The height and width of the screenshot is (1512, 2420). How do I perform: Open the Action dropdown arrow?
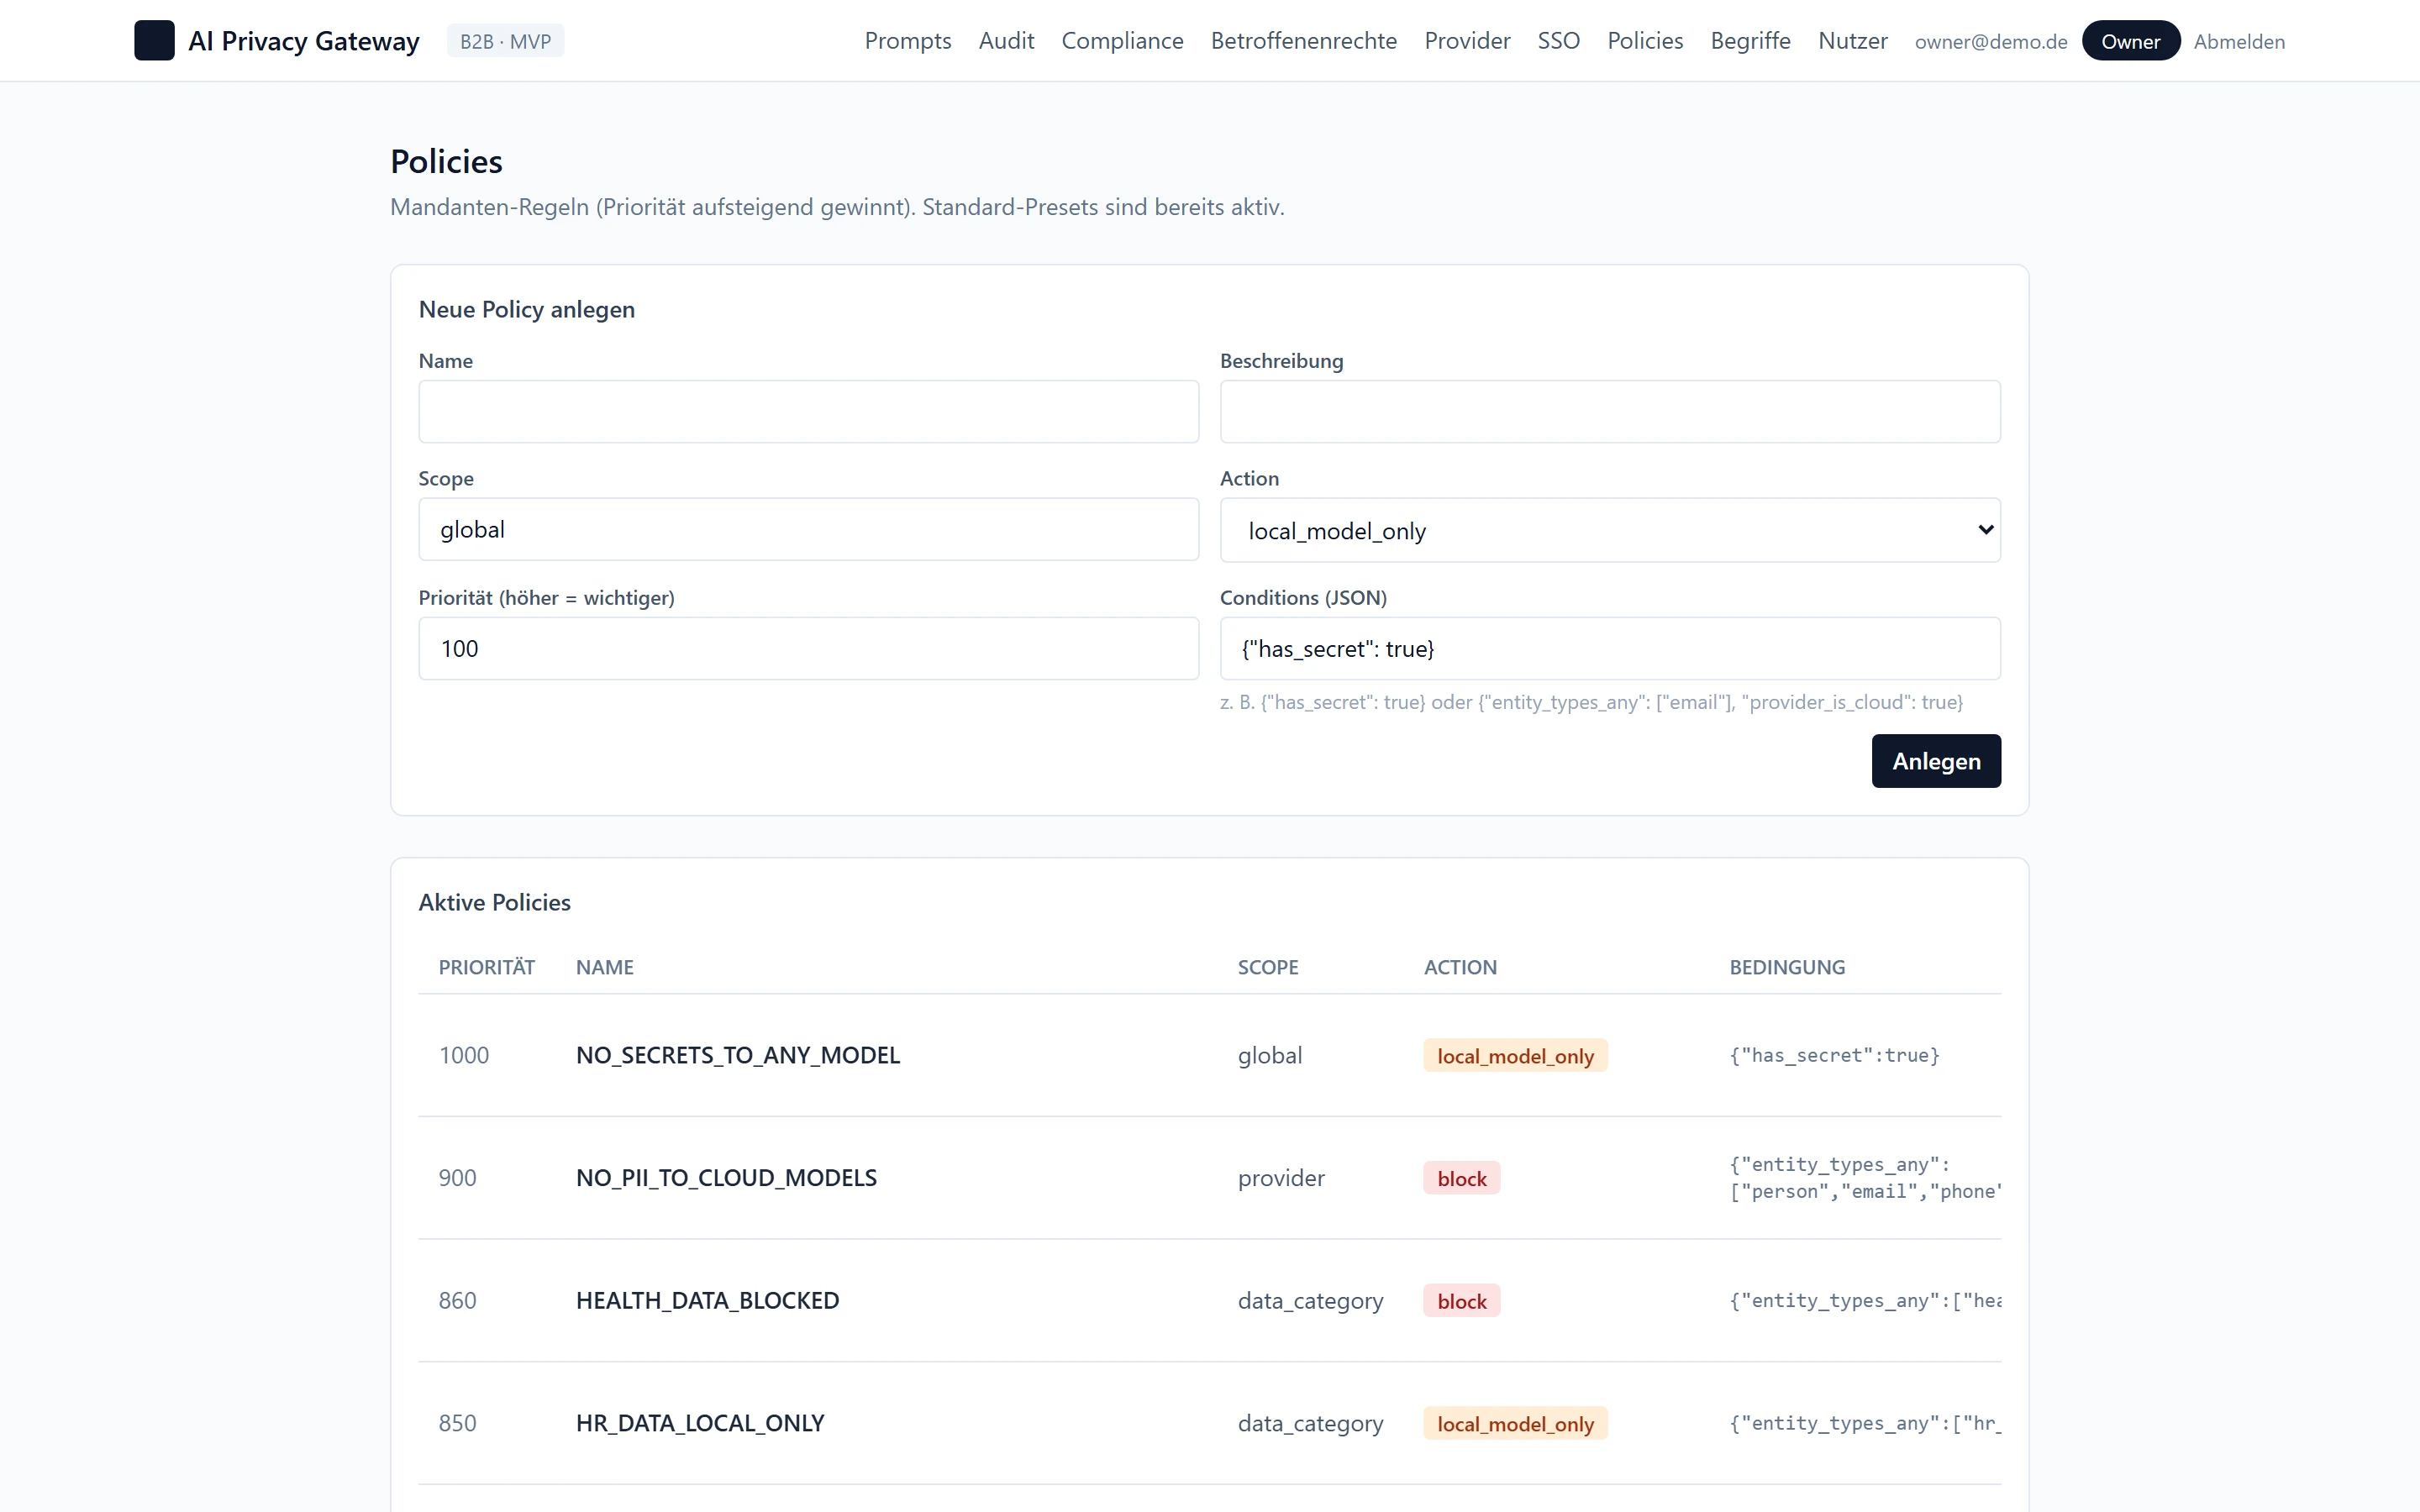(1985, 530)
